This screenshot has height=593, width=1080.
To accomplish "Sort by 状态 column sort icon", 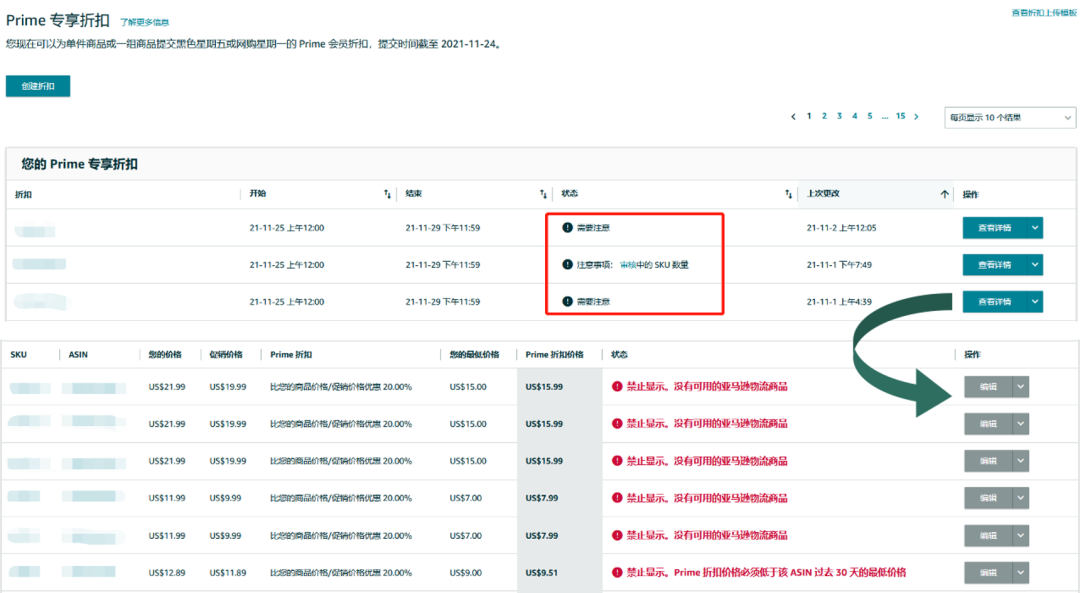I will point(788,194).
